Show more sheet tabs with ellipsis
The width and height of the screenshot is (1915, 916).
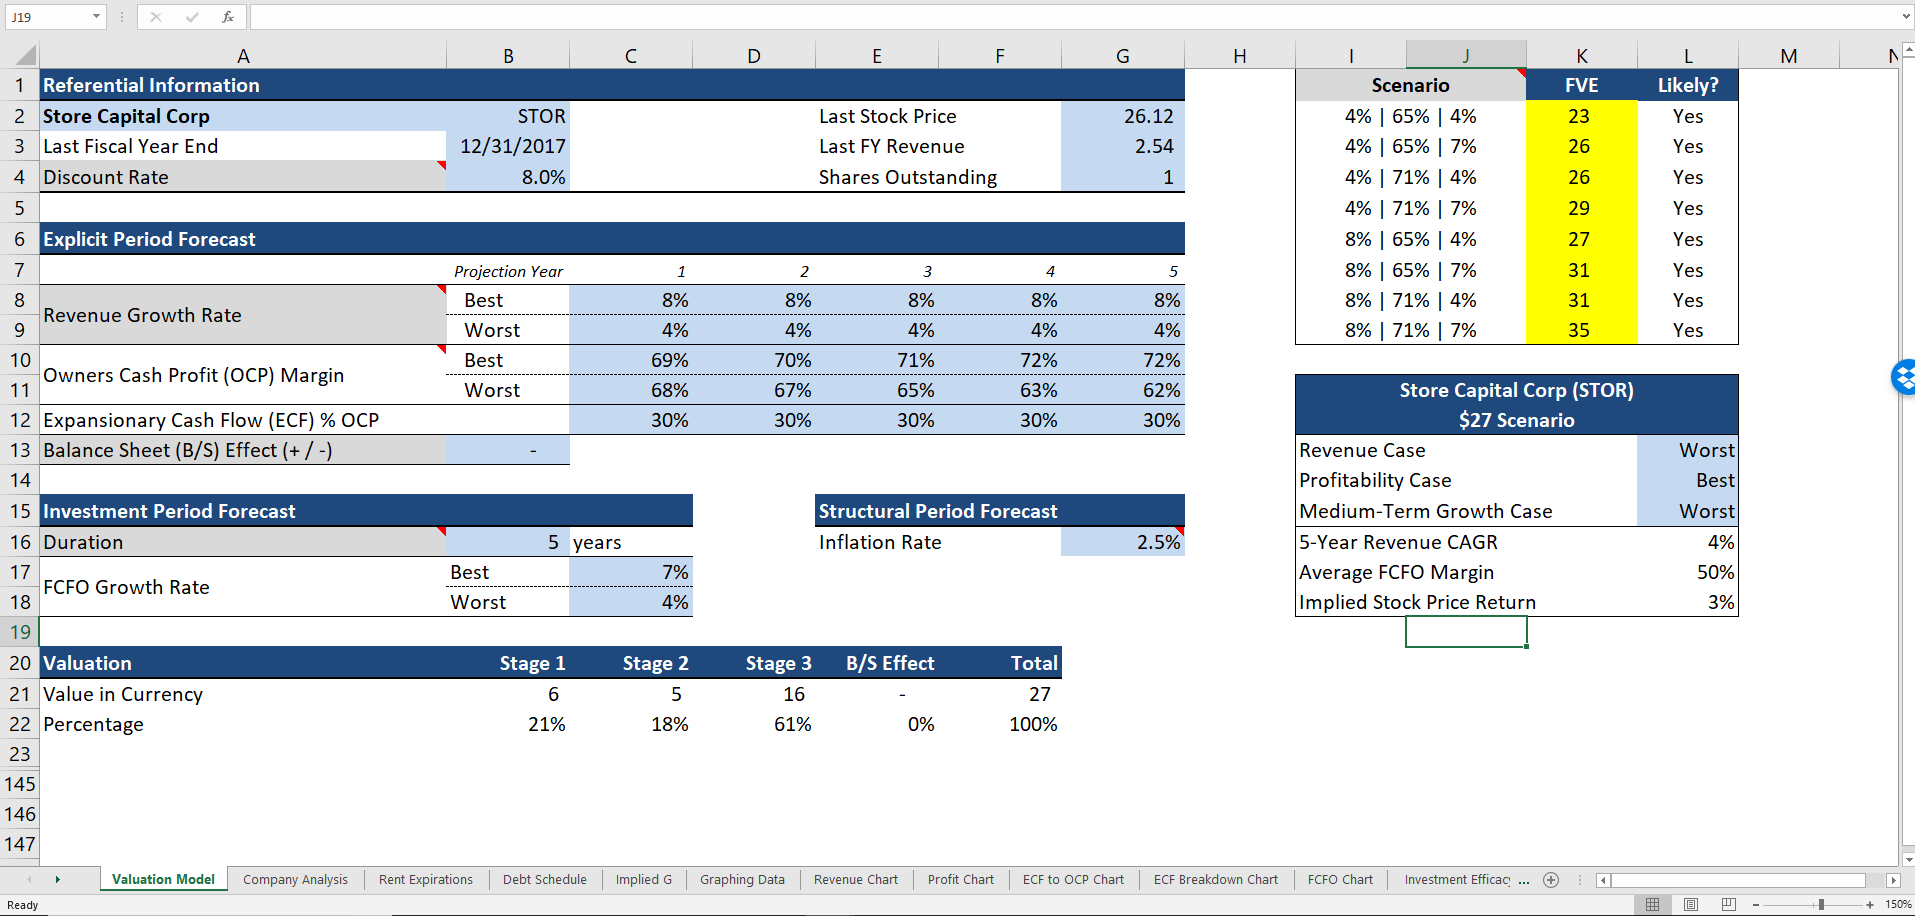(x=1524, y=880)
